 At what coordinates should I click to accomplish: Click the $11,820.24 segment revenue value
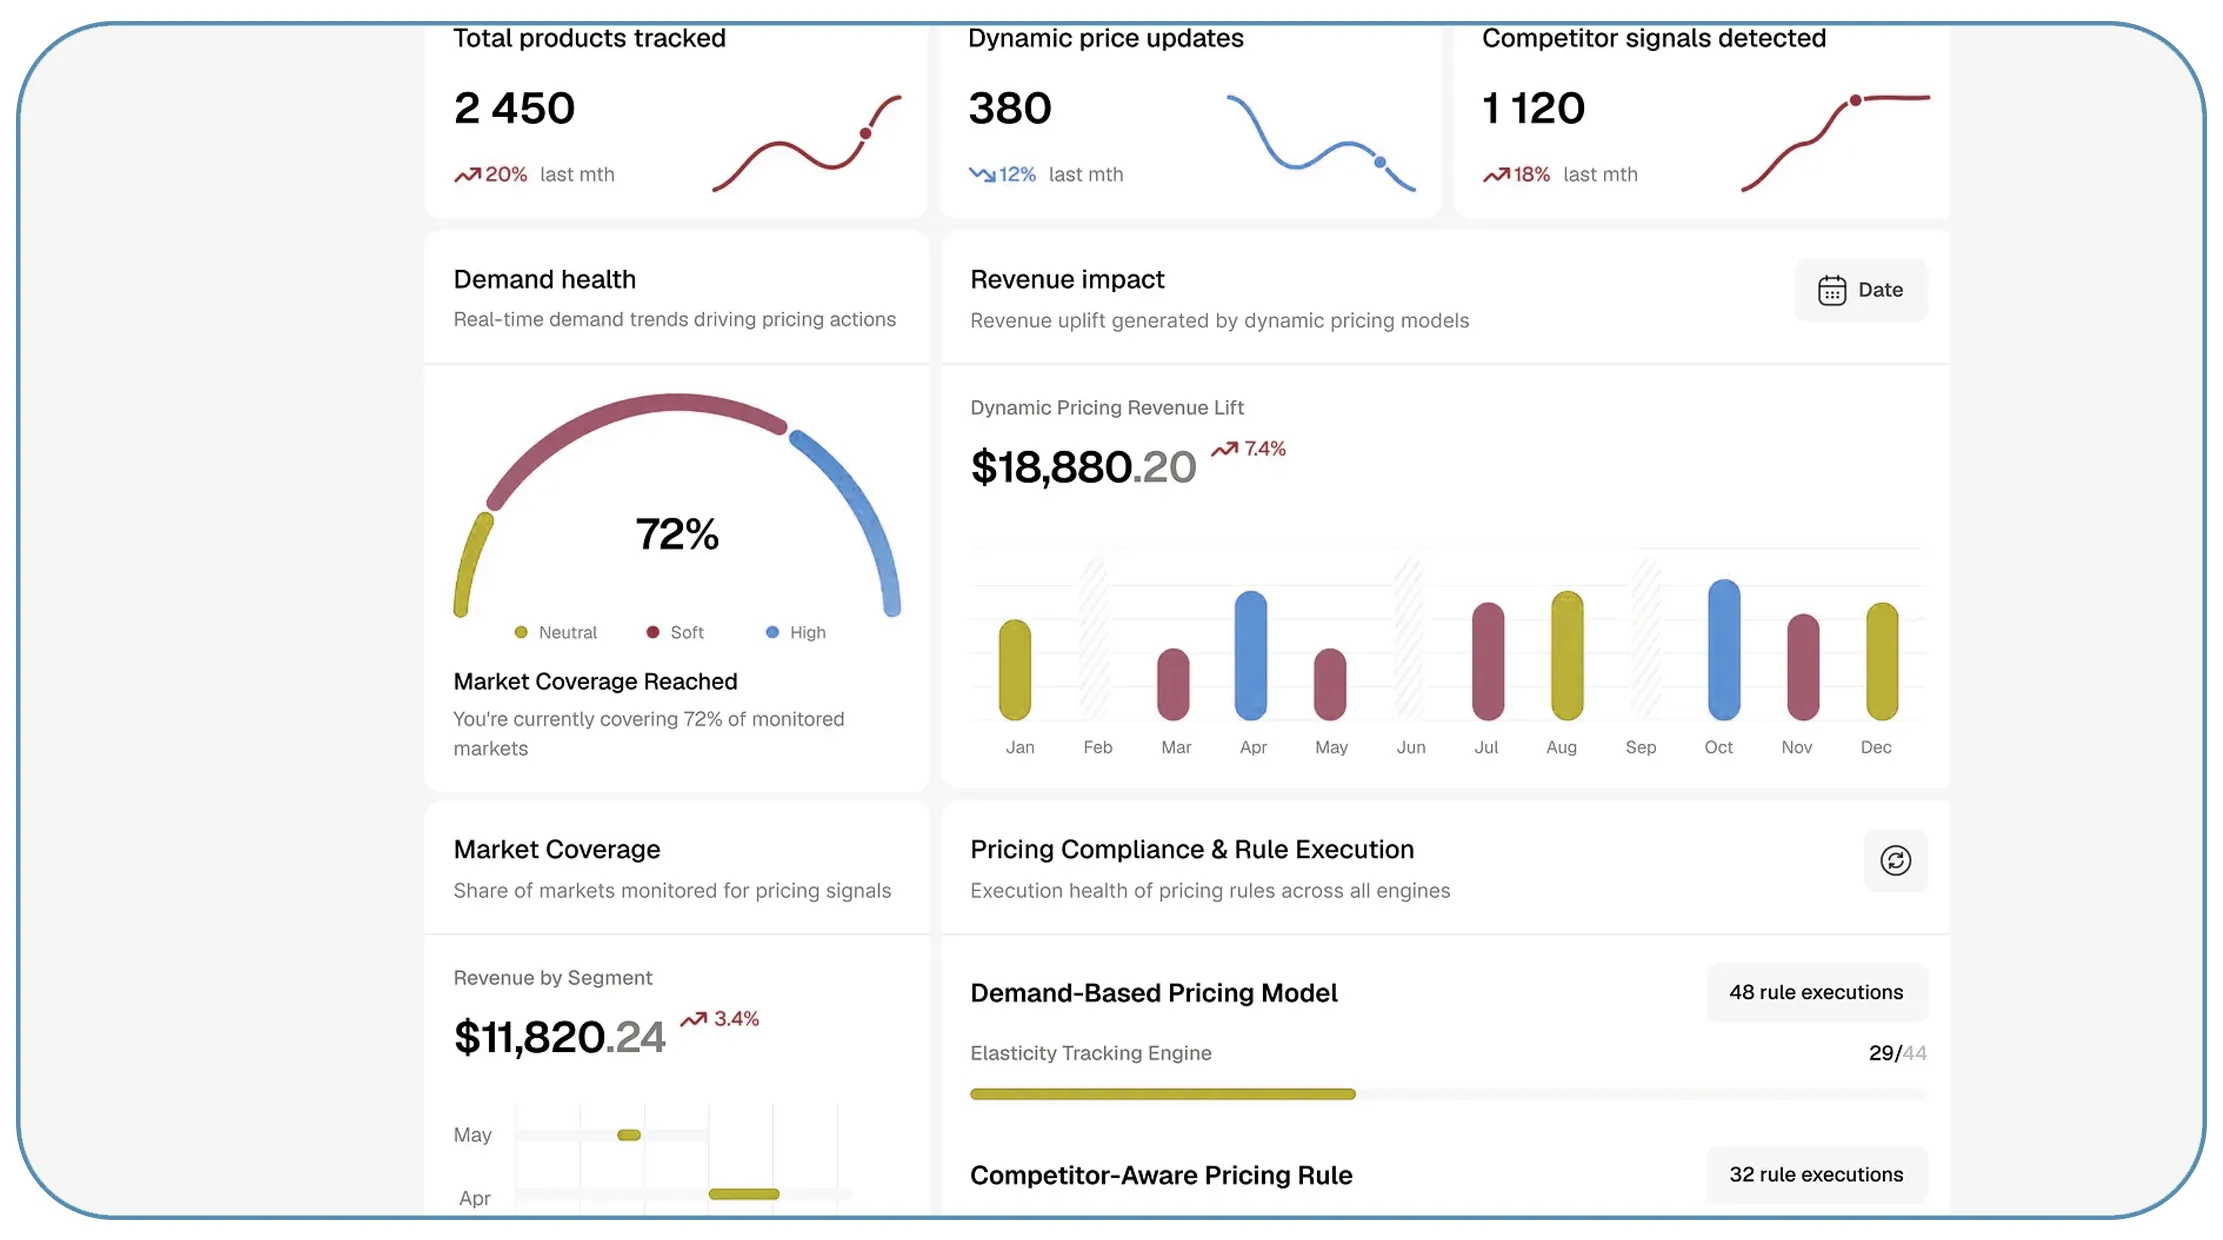tap(559, 1037)
